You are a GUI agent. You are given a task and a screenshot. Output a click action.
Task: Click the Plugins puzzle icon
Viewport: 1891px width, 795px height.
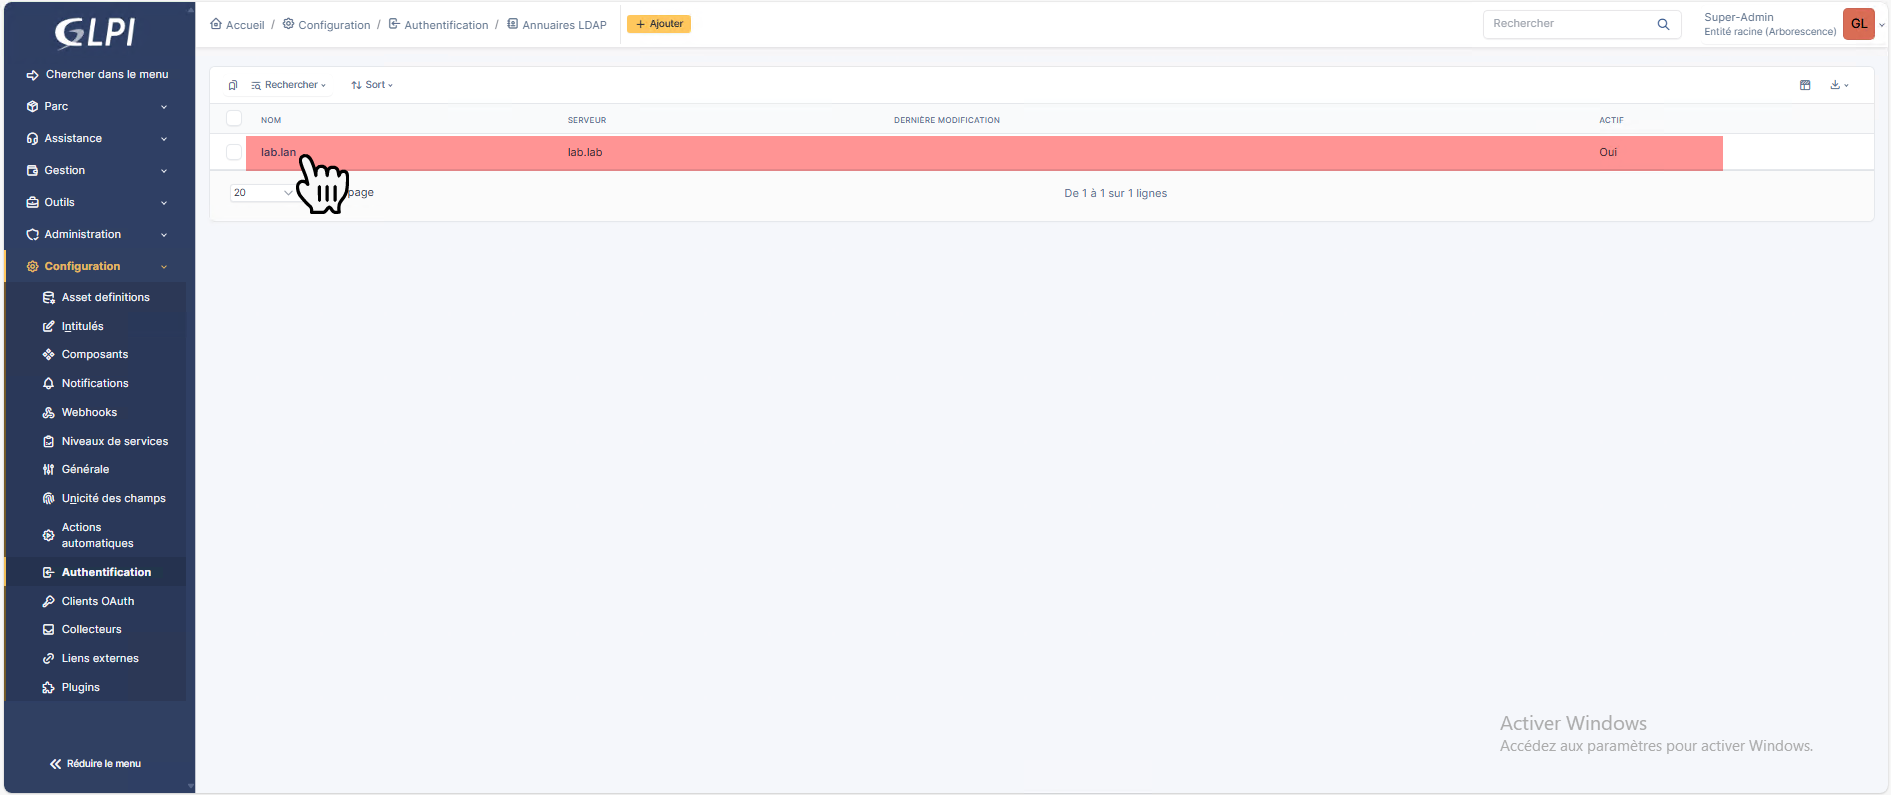click(48, 688)
